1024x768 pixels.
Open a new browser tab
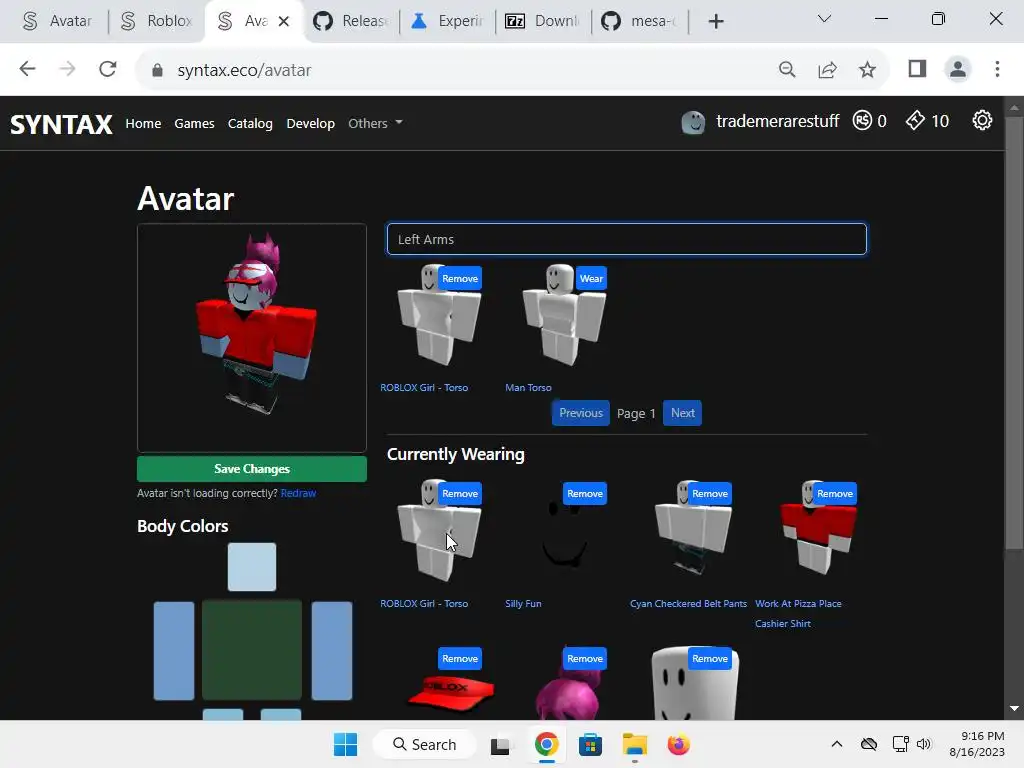point(716,22)
